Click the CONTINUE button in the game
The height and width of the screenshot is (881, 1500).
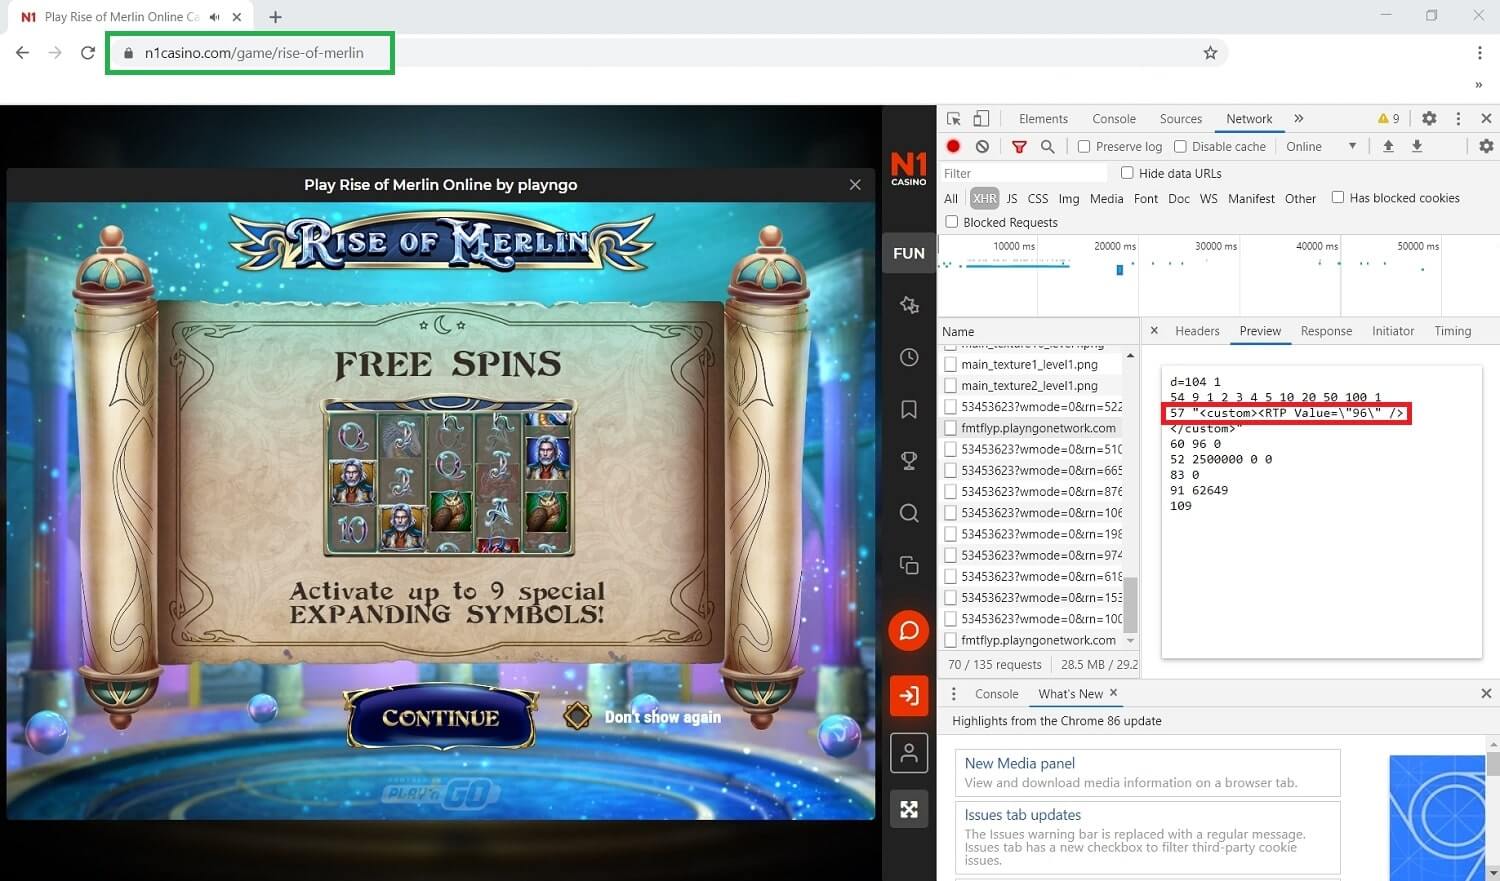[441, 717]
